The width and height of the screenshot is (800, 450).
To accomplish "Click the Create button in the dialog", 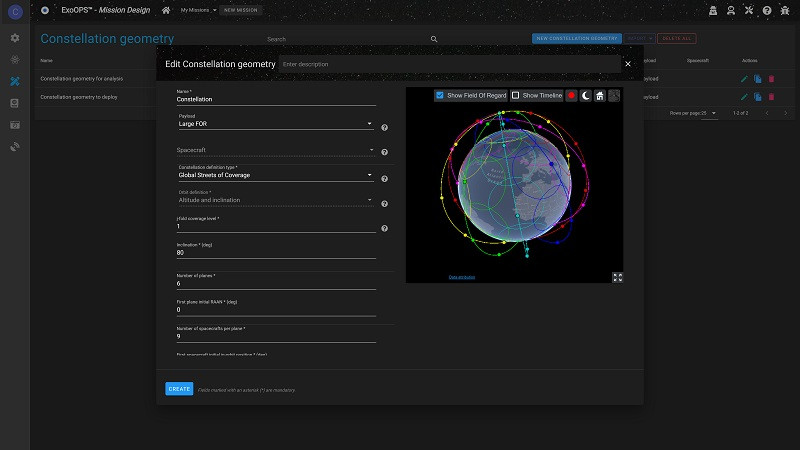I will 179,389.
